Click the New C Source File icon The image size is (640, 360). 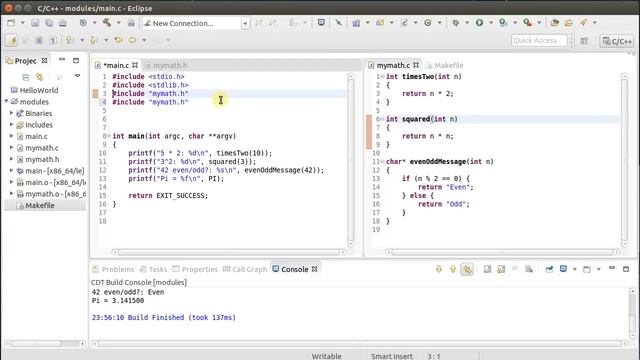pos(404,23)
